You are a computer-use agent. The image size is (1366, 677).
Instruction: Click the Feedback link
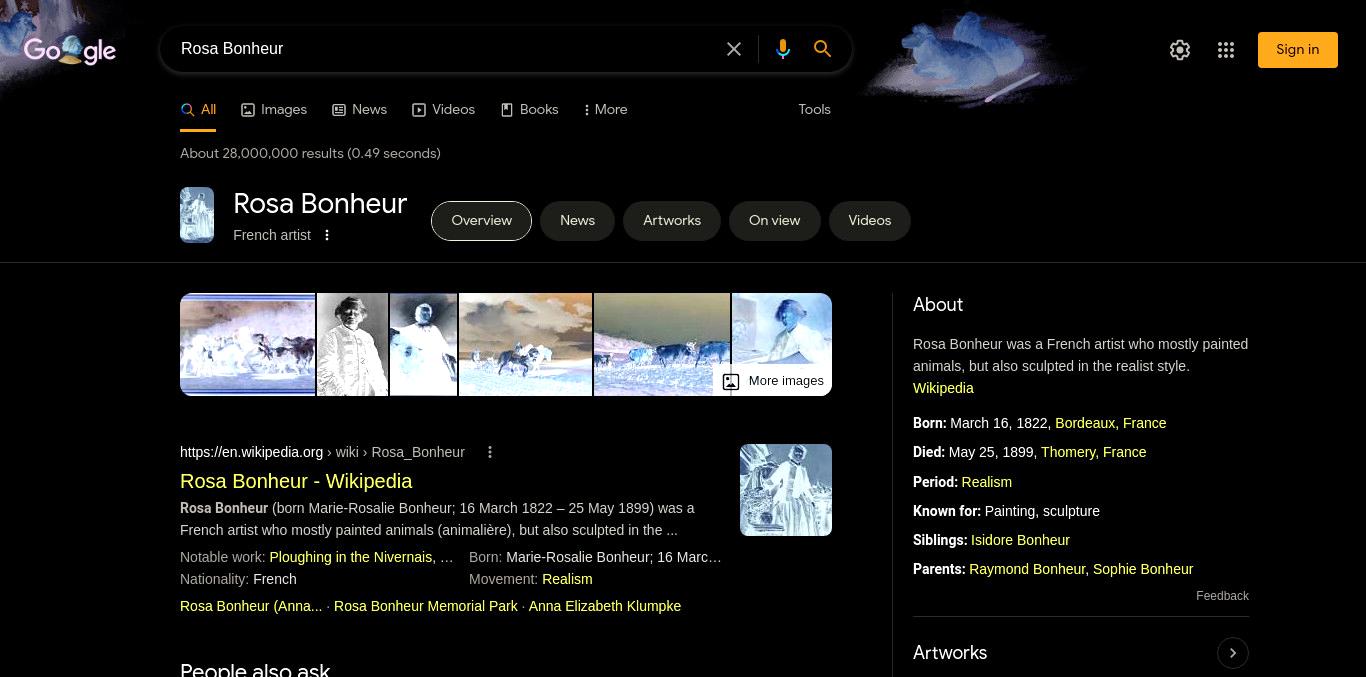(1222, 596)
